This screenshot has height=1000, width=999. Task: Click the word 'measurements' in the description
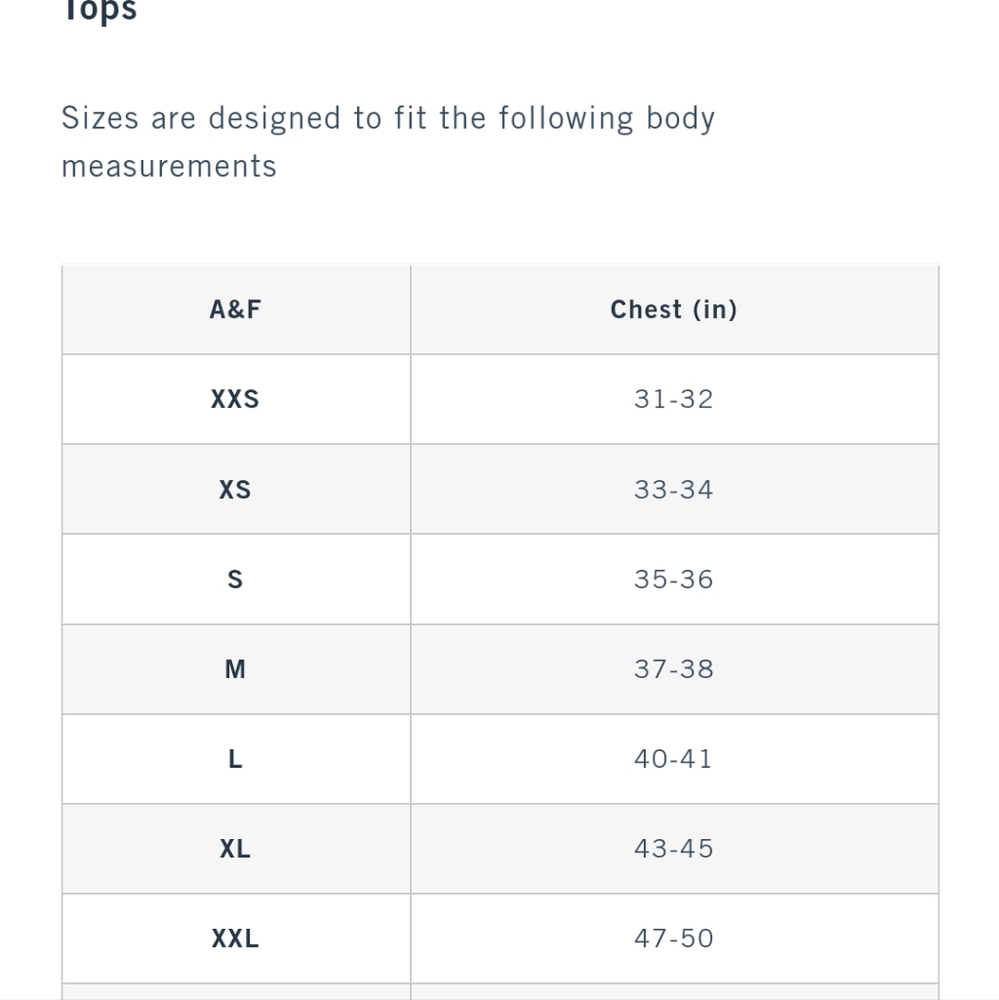pyautogui.click(x=169, y=166)
